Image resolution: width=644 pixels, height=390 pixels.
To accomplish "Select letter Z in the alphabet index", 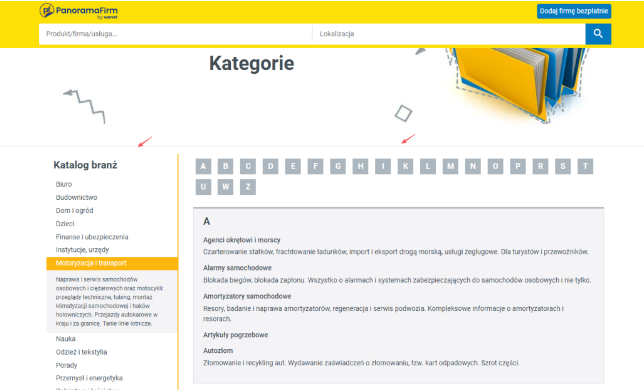I will click(248, 187).
